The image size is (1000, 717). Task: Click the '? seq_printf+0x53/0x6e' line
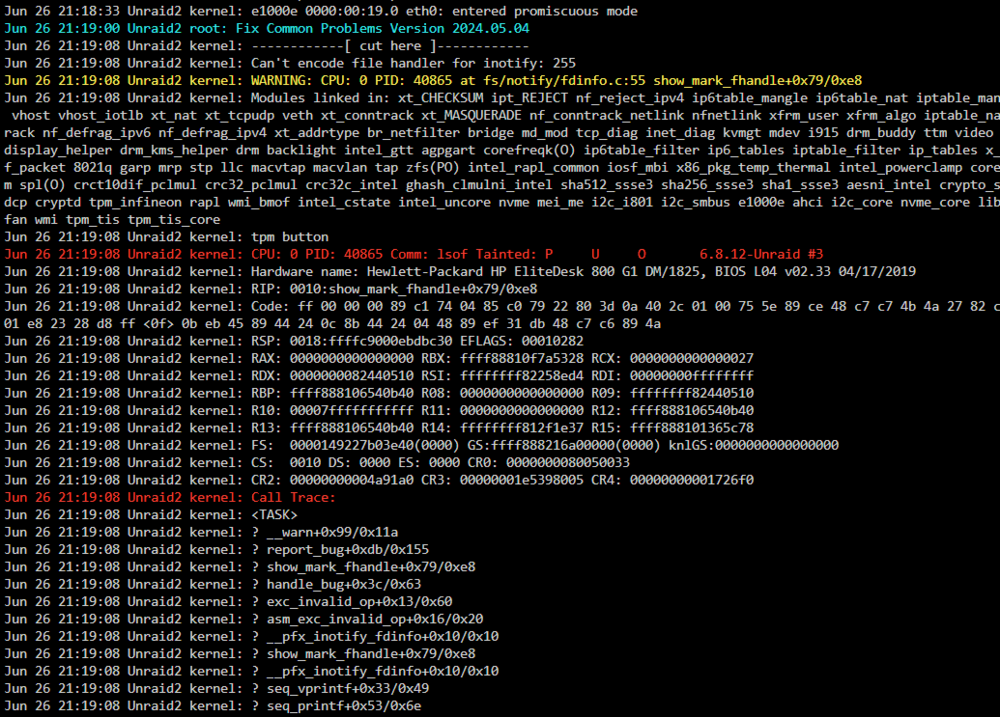tap(212, 705)
